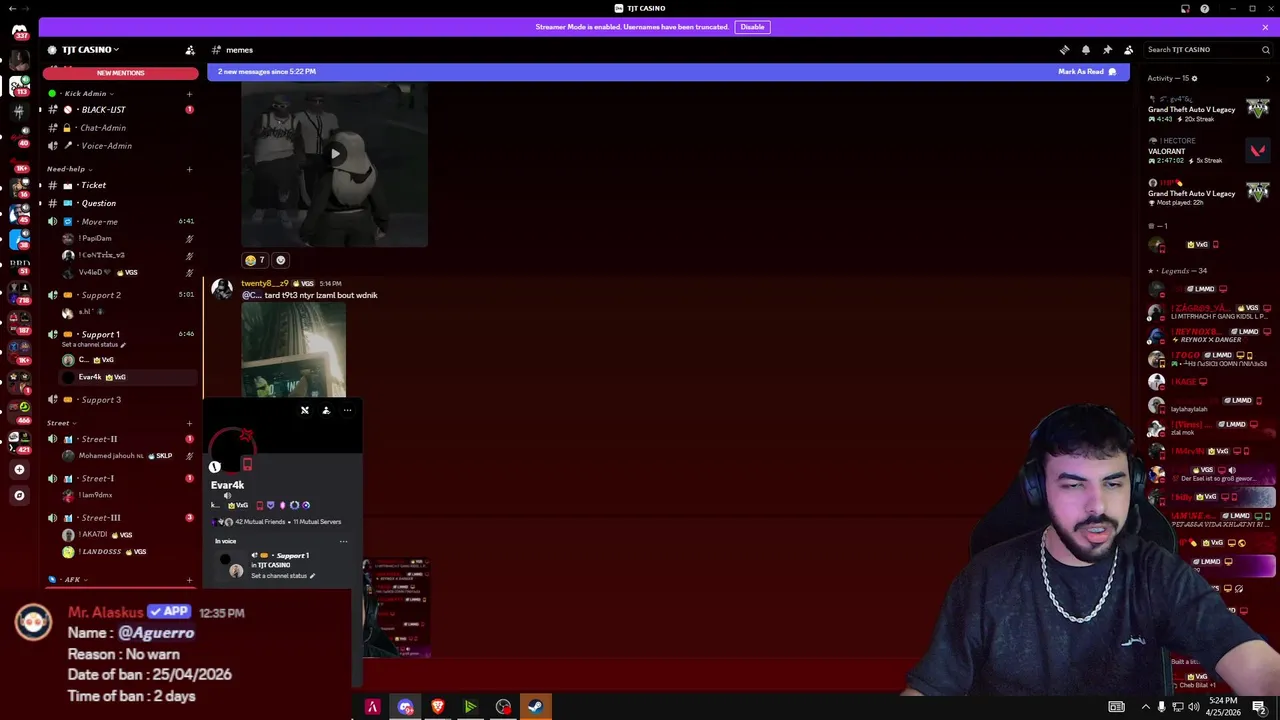Add channel to Kick Admin category
1280x720 pixels.
pyautogui.click(x=189, y=94)
